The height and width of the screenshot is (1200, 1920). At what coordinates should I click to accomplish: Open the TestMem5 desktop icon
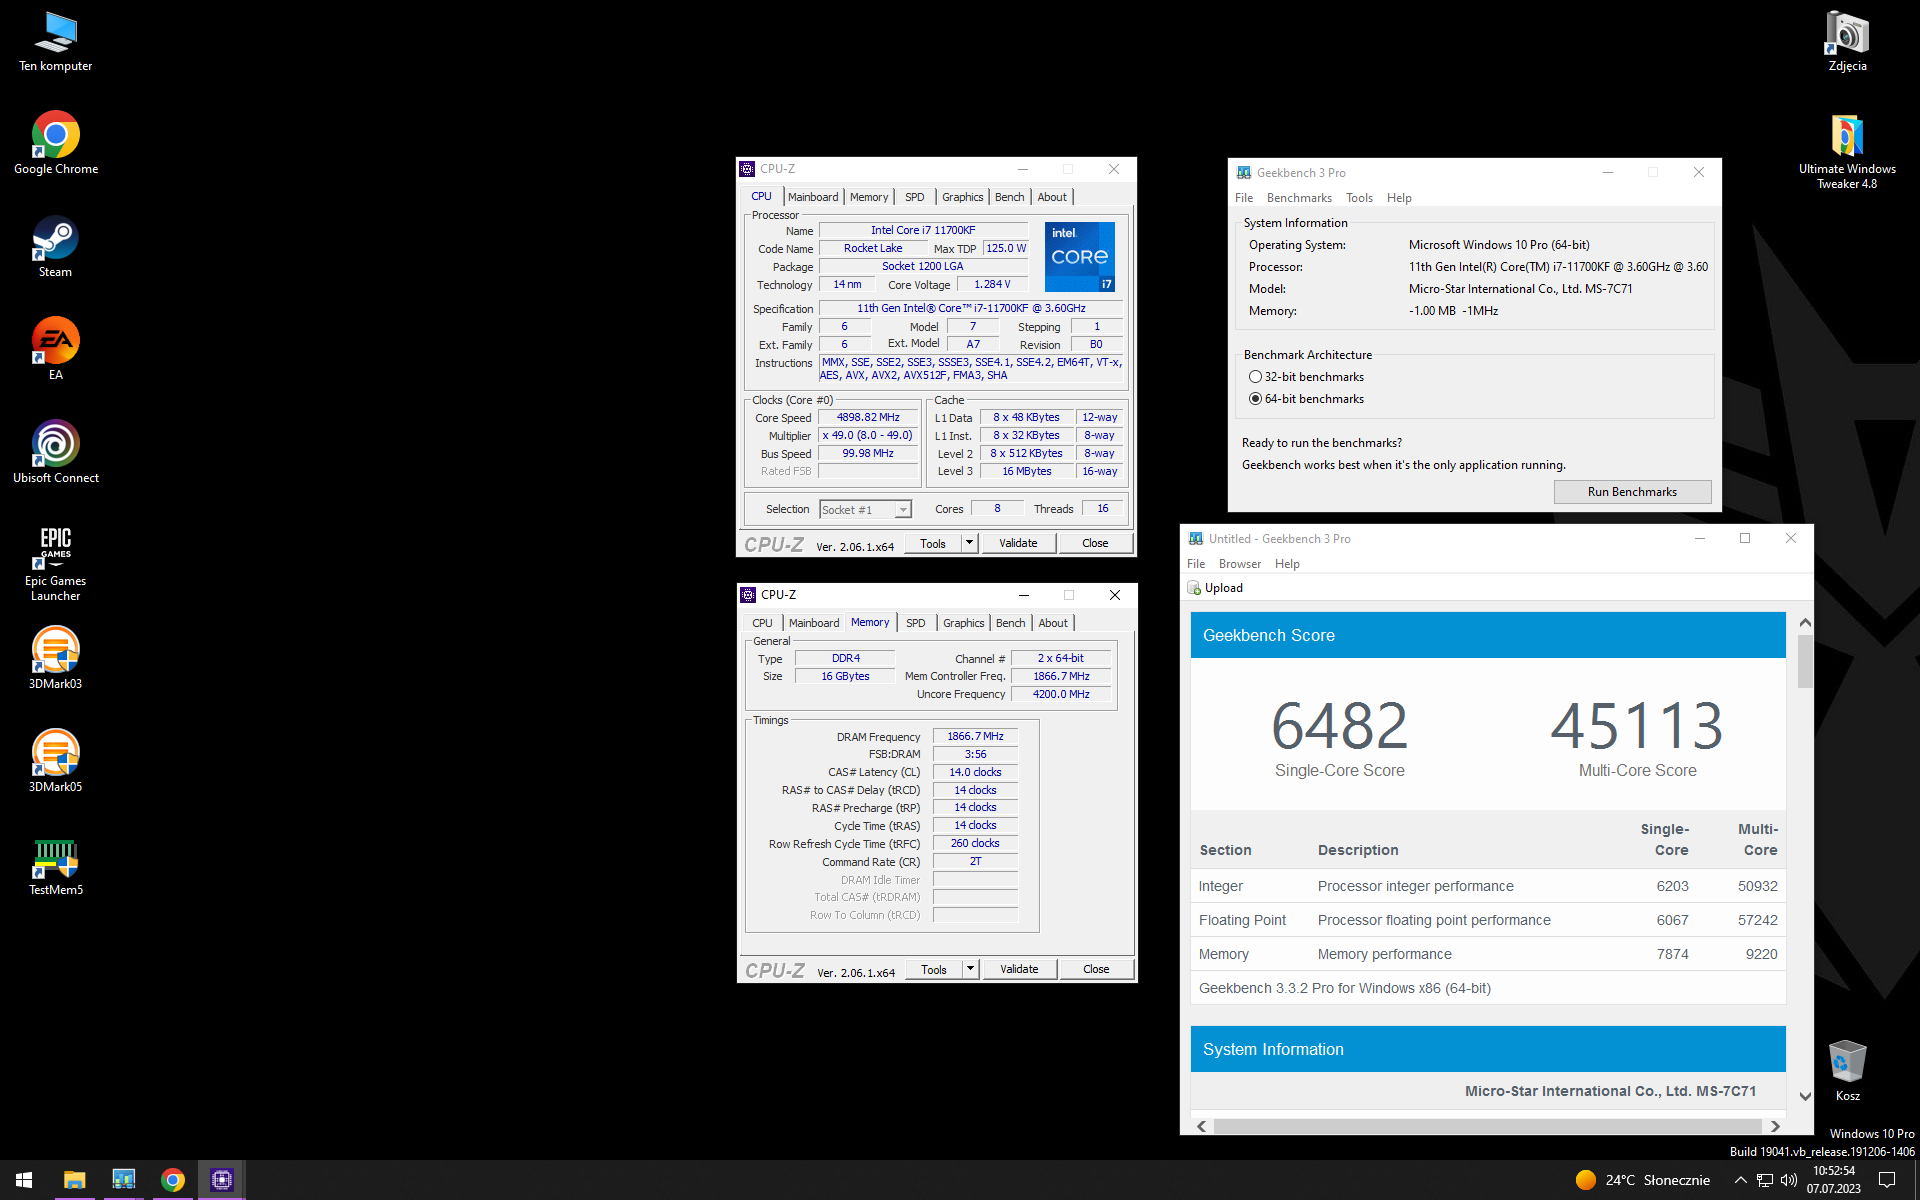[56, 866]
